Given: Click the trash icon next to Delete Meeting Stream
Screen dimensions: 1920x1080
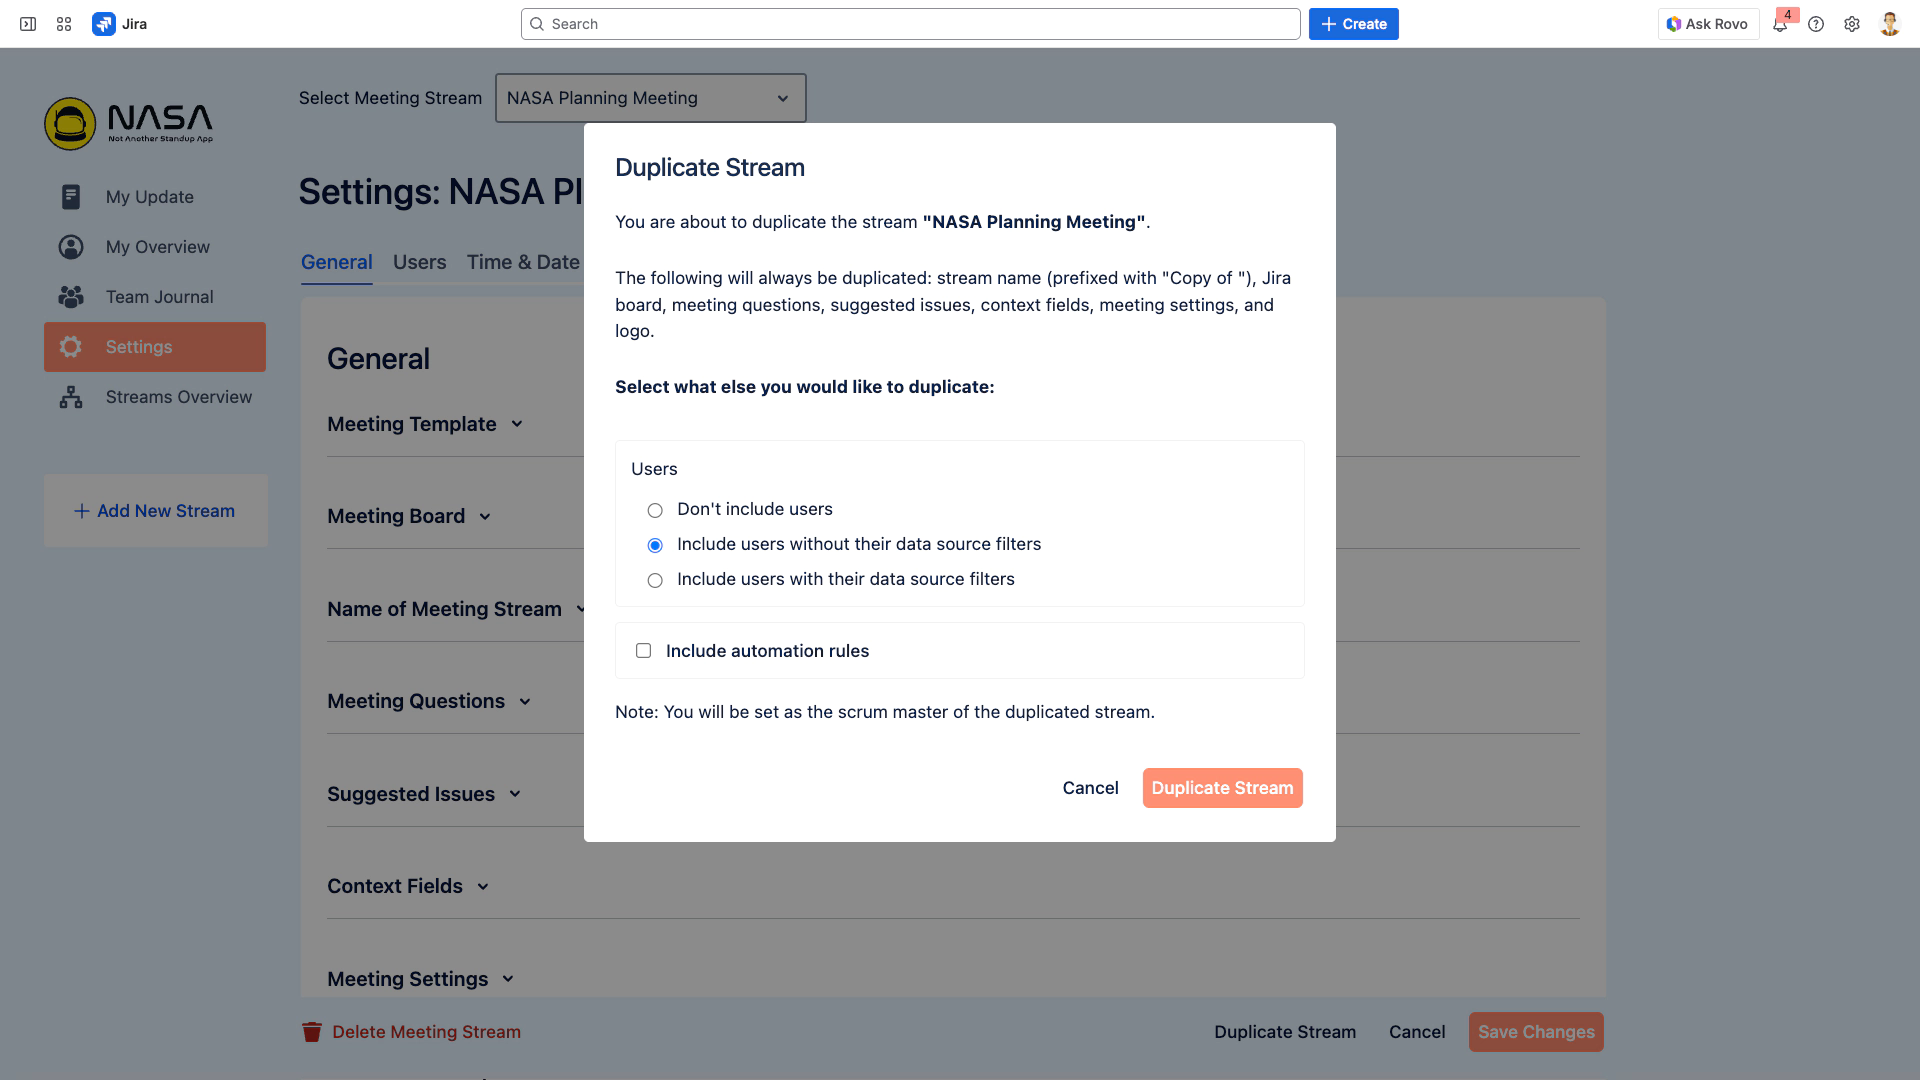Looking at the screenshot, I should pyautogui.click(x=312, y=1031).
